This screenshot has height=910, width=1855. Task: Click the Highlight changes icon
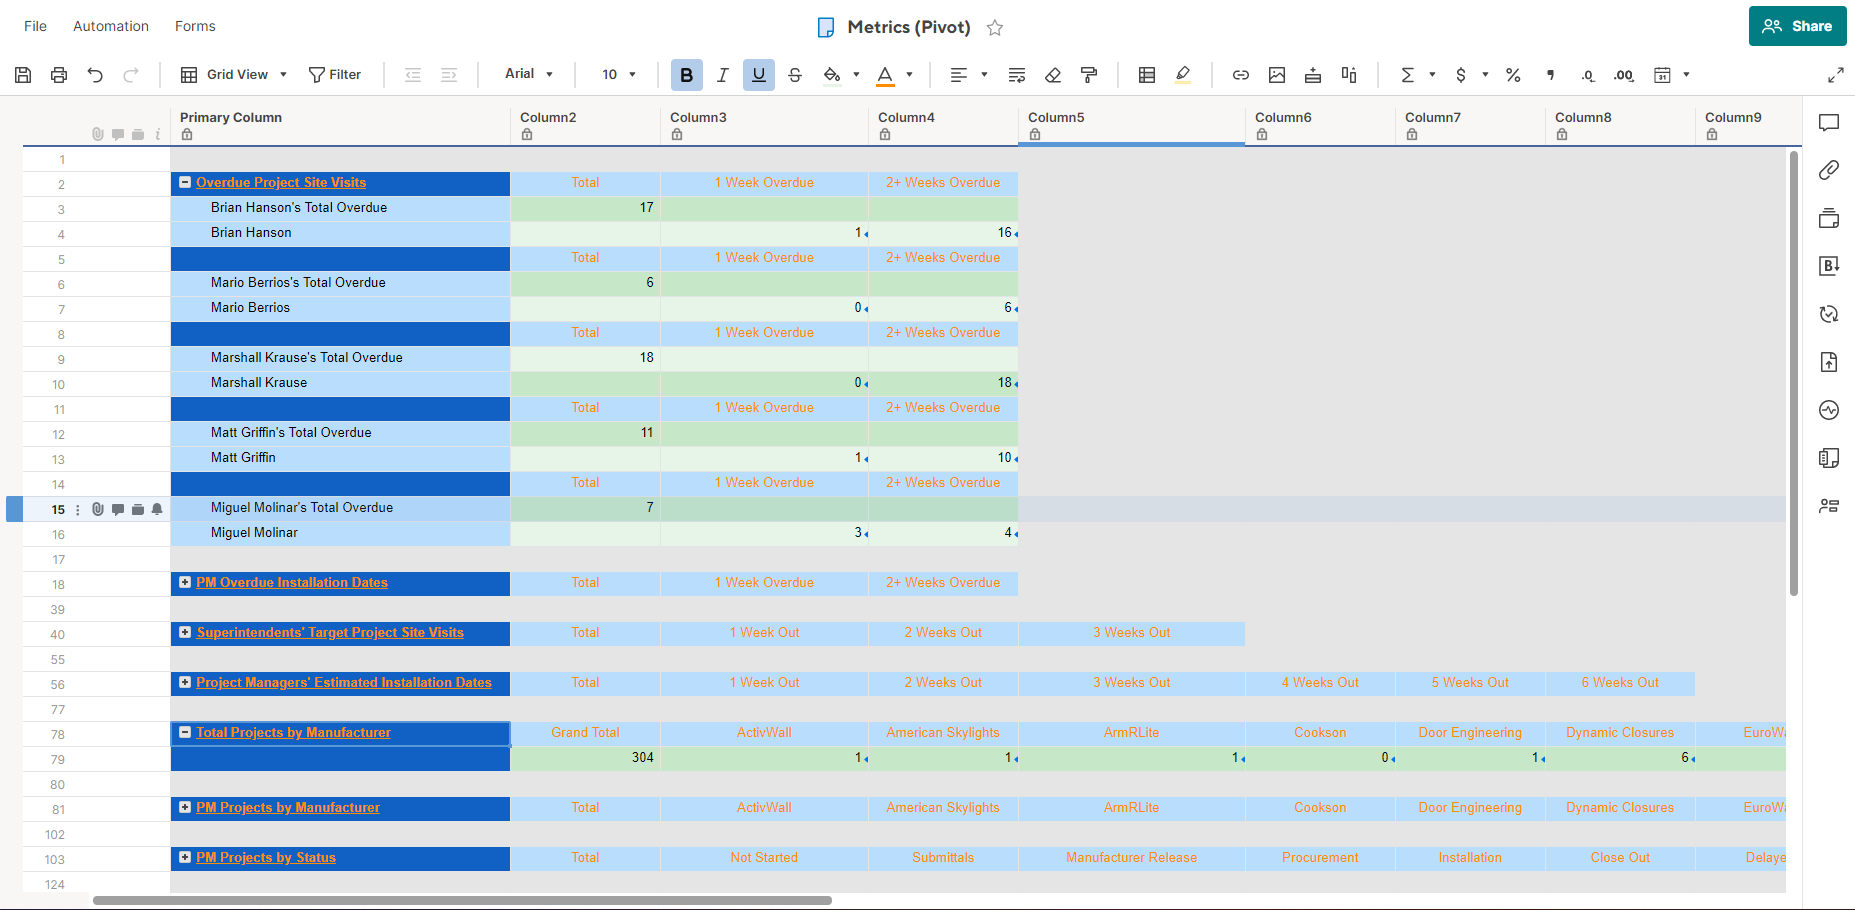(x=1183, y=75)
